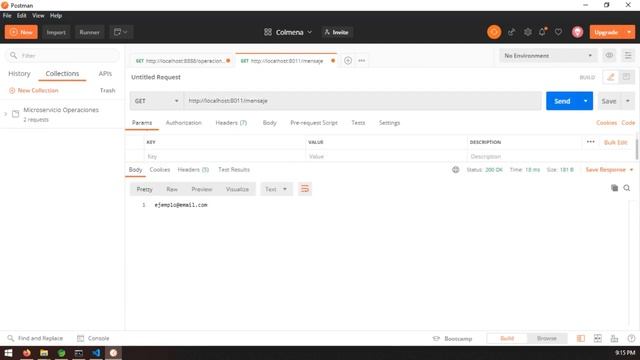Viewport: 640px width, 360px height.
Task: Open the Upgrade dropdown arrow
Action: pyautogui.click(x=629, y=32)
